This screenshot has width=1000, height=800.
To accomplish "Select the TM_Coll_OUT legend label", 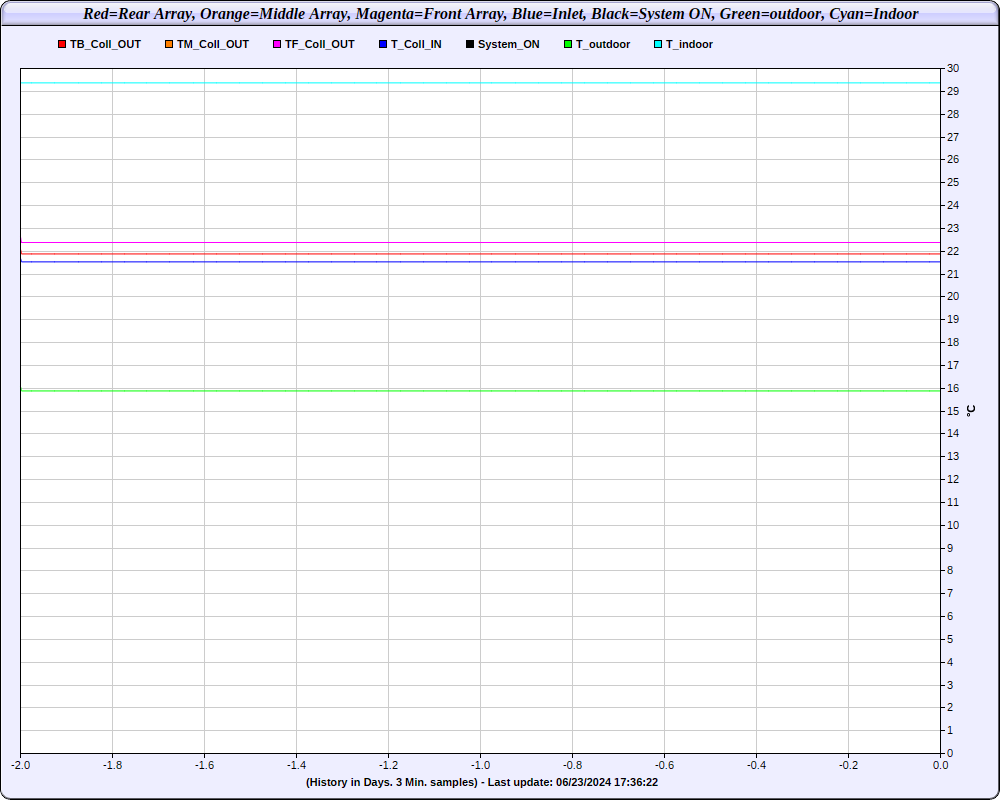I will 213,45.
